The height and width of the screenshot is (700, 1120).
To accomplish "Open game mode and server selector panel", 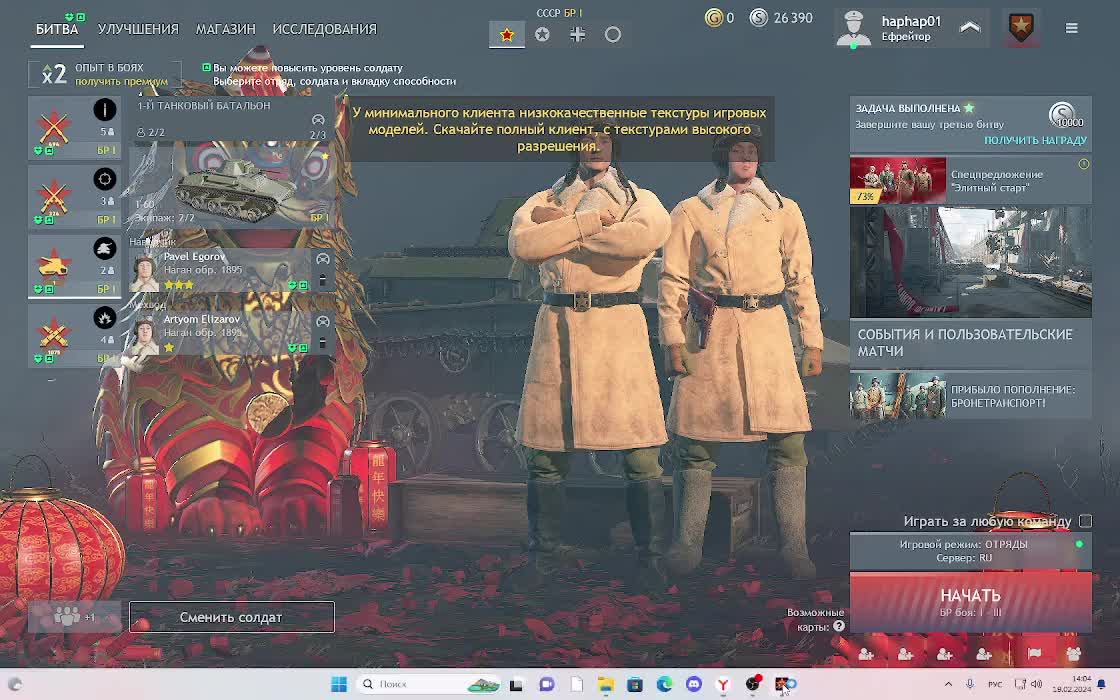I will point(970,551).
